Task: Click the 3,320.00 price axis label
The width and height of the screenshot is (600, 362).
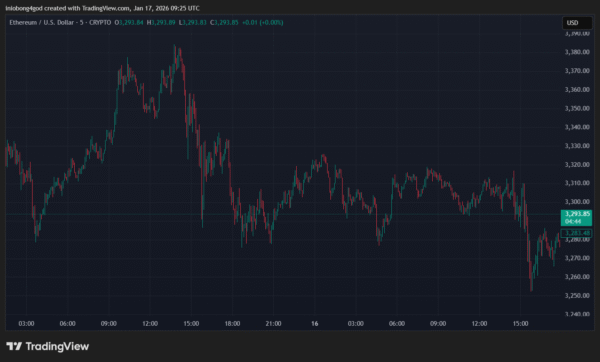Action: pyautogui.click(x=577, y=165)
